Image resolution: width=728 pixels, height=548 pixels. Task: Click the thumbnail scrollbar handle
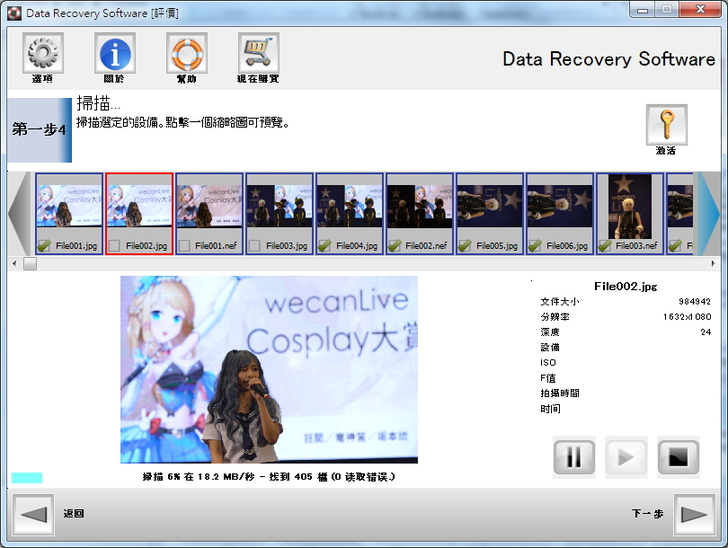30,264
